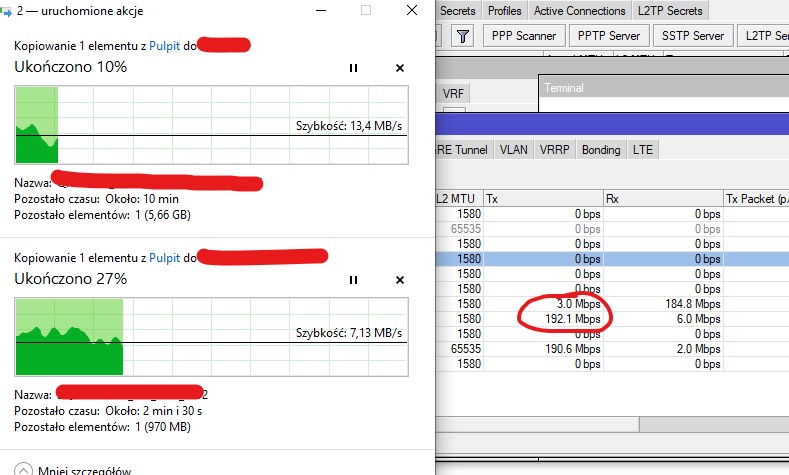
Task: Click the Terminal window title bar
Action: pyautogui.click(x=664, y=88)
